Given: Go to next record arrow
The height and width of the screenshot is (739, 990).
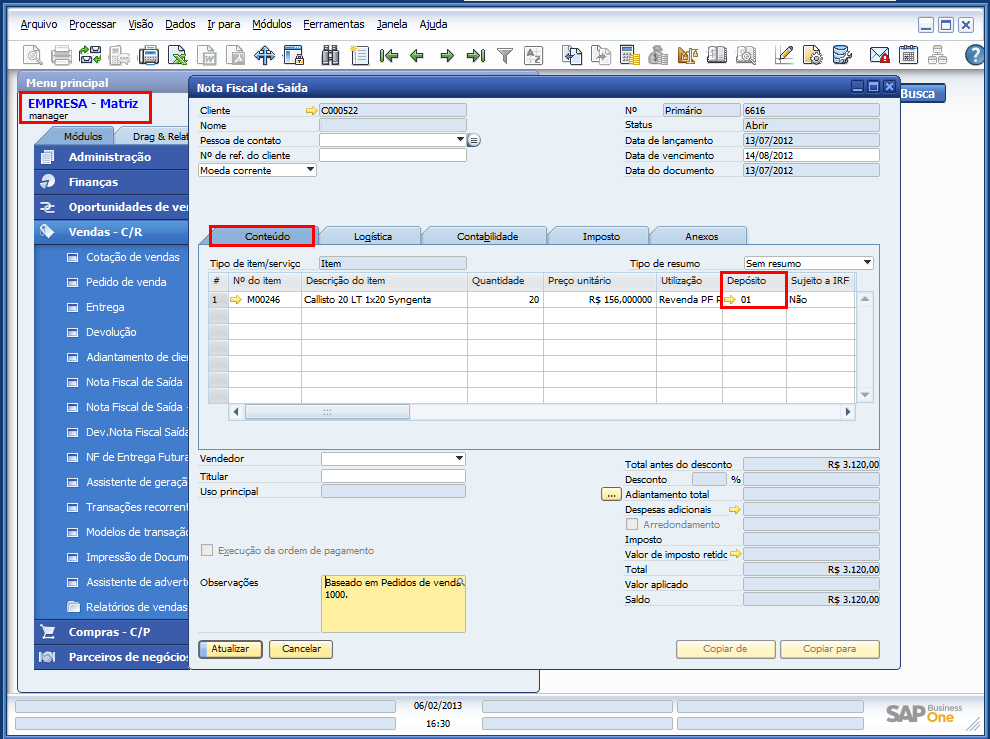Looking at the screenshot, I should 447,56.
